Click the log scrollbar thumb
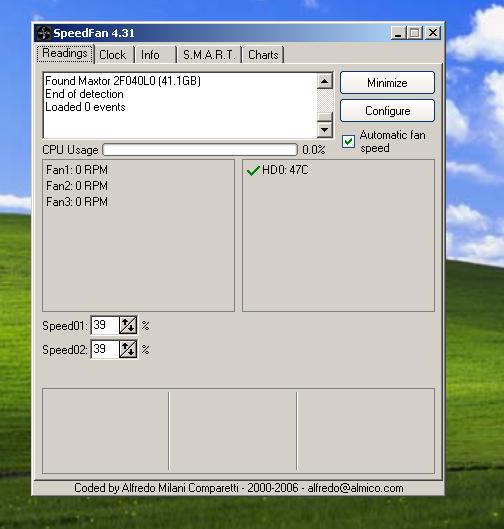The width and height of the screenshot is (504, 529). pyautogui.click(x=325, y=117)
